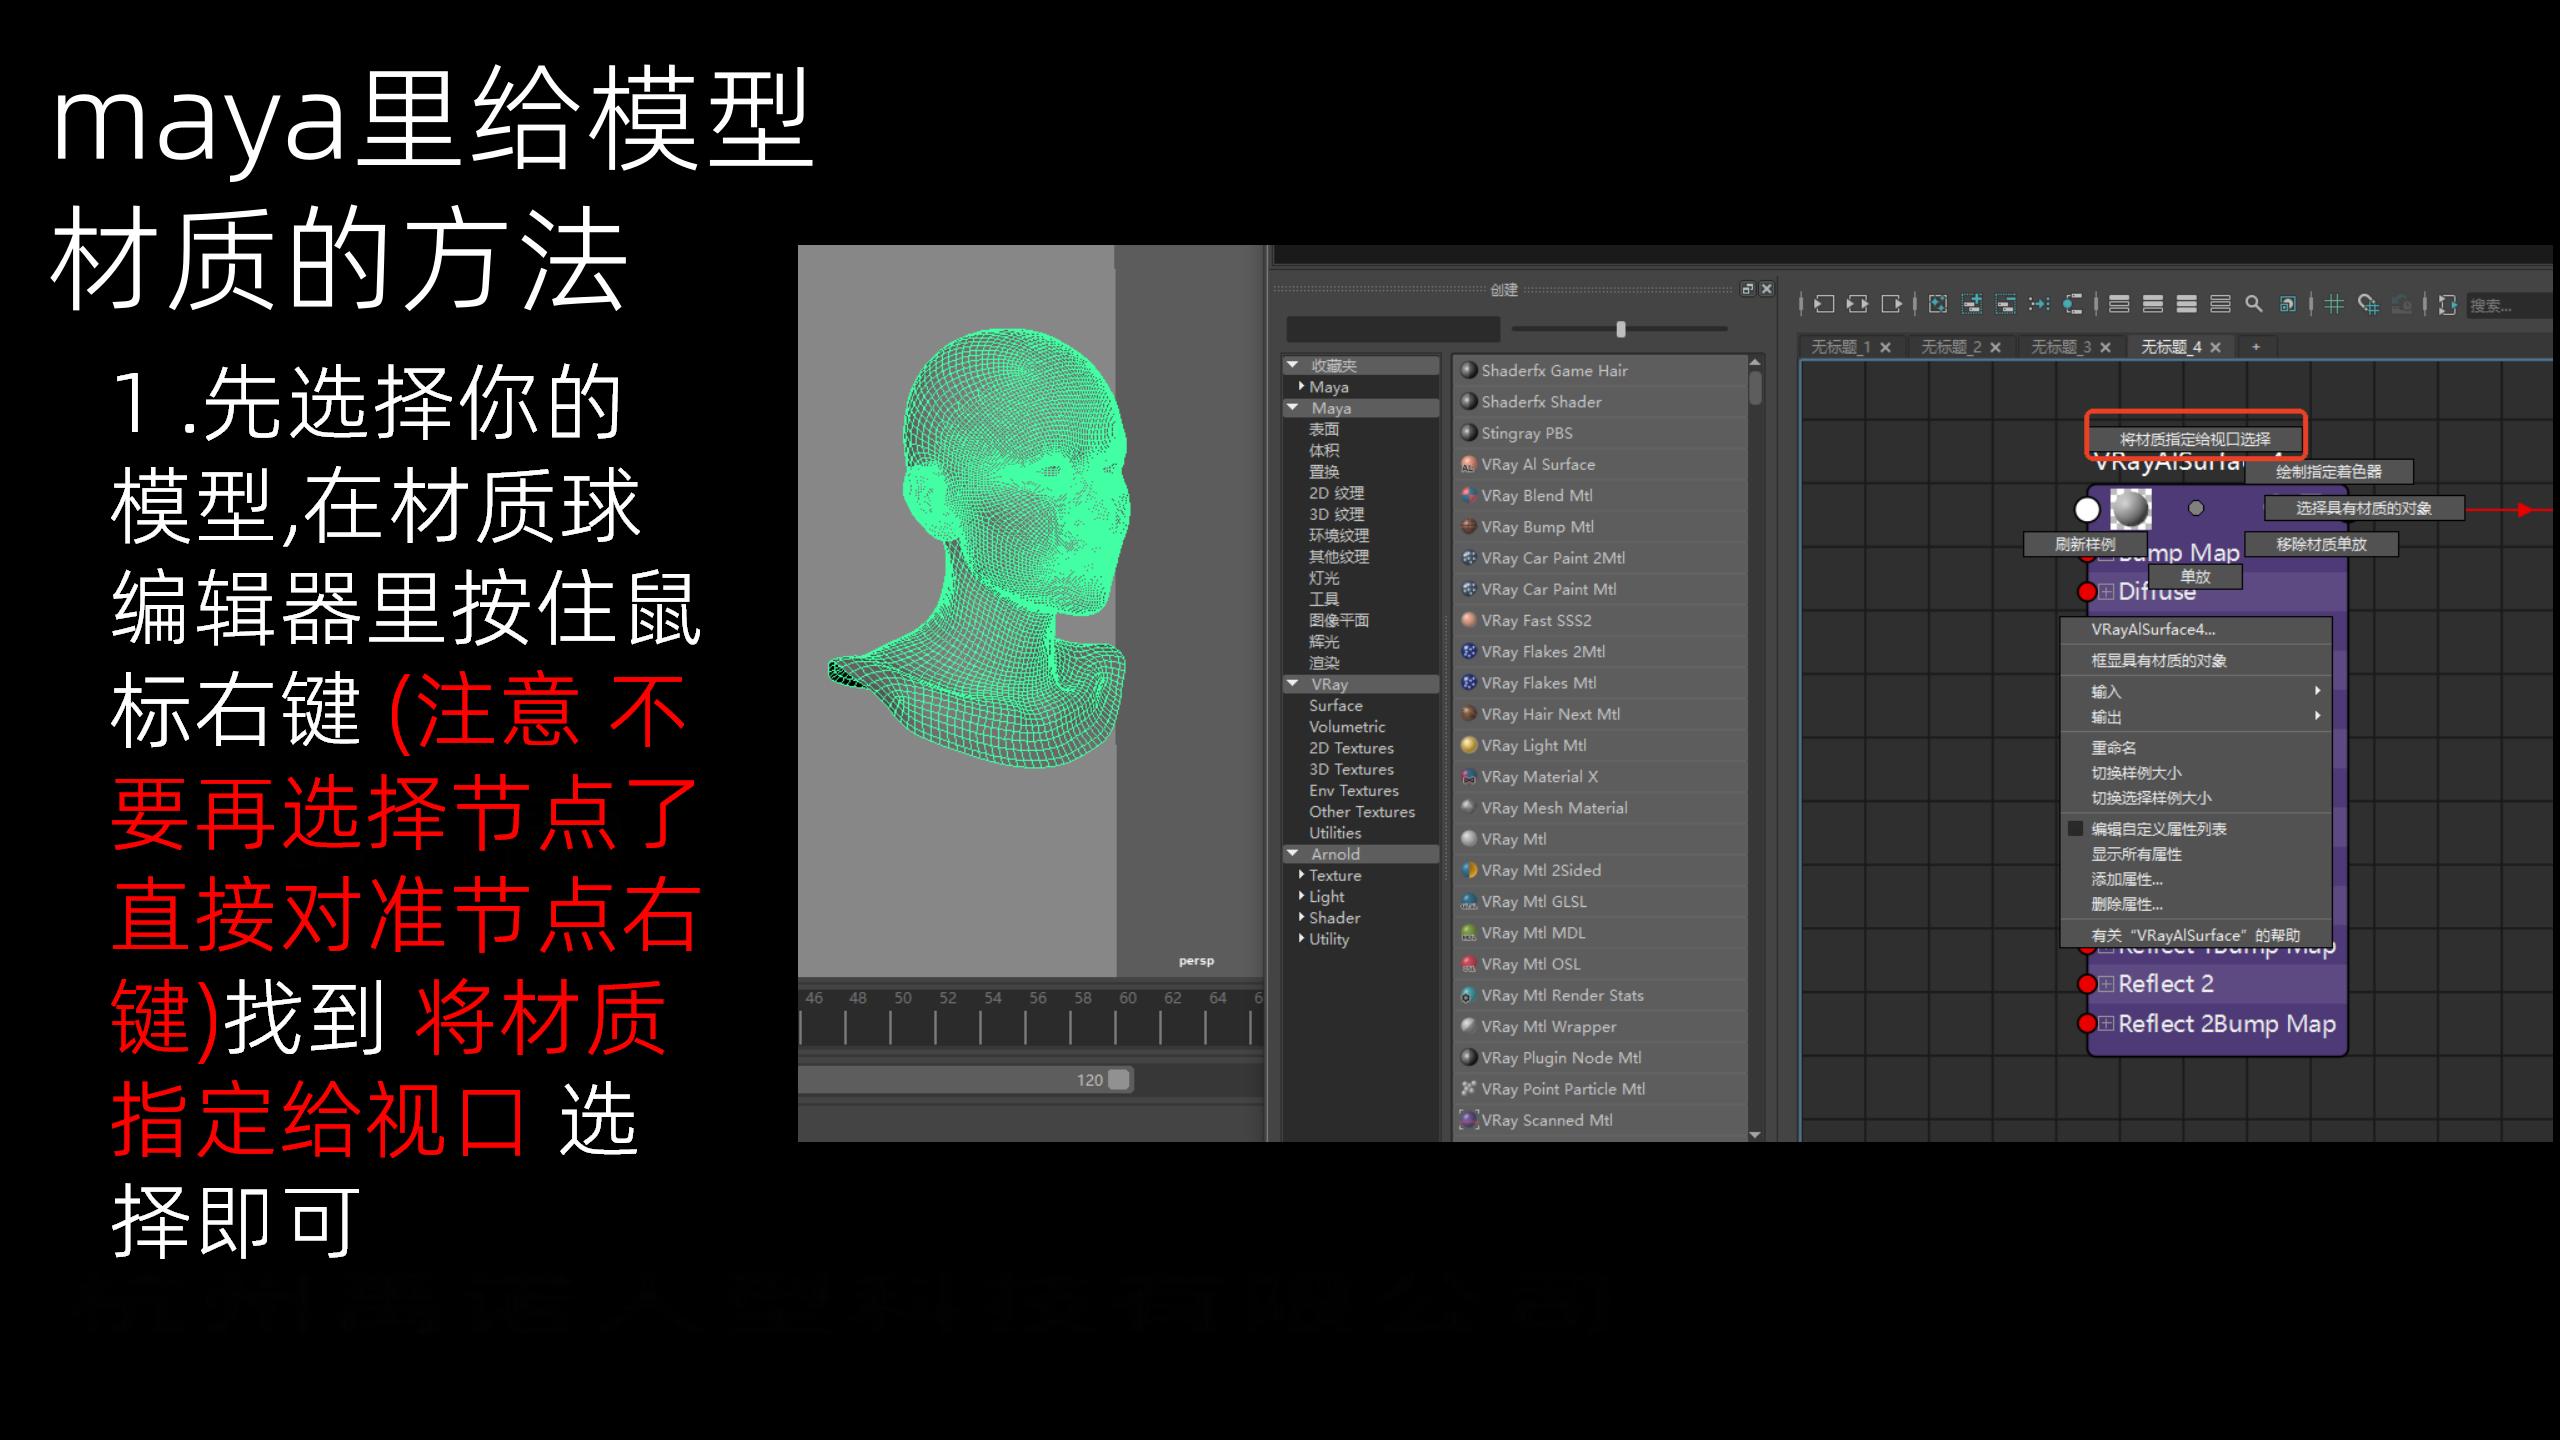This screenshot has width=2560, height=1440.
Task: Click the icon left of search field
Action: pyautogui.click(x=2447, y=304)
